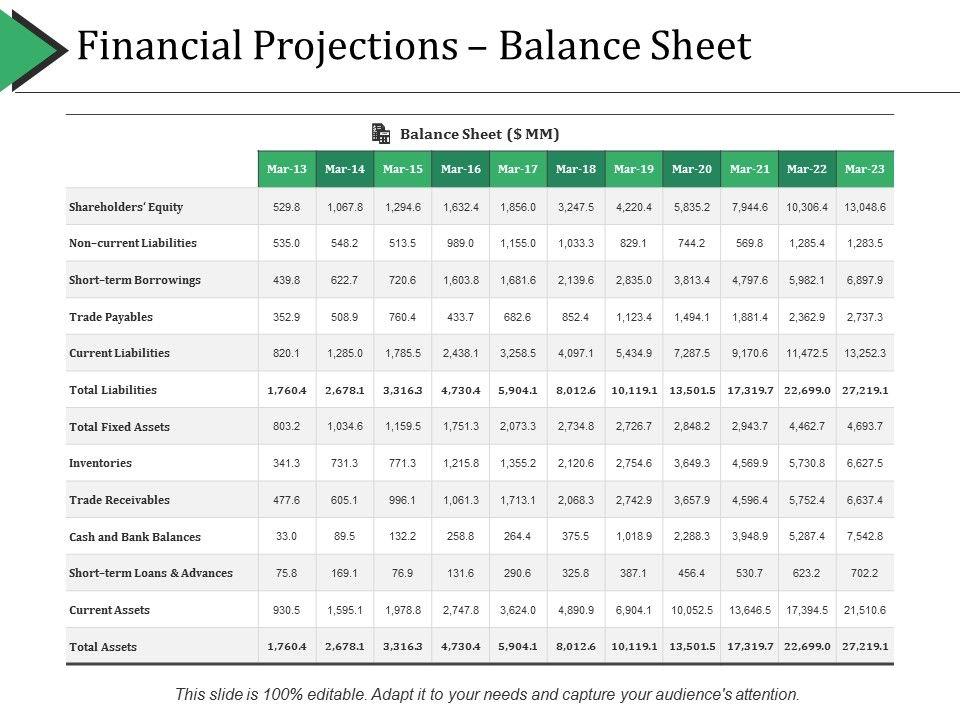Click the Mar-23 column header
The width and height of the screenshot is (960, 720).
(865, 169)
